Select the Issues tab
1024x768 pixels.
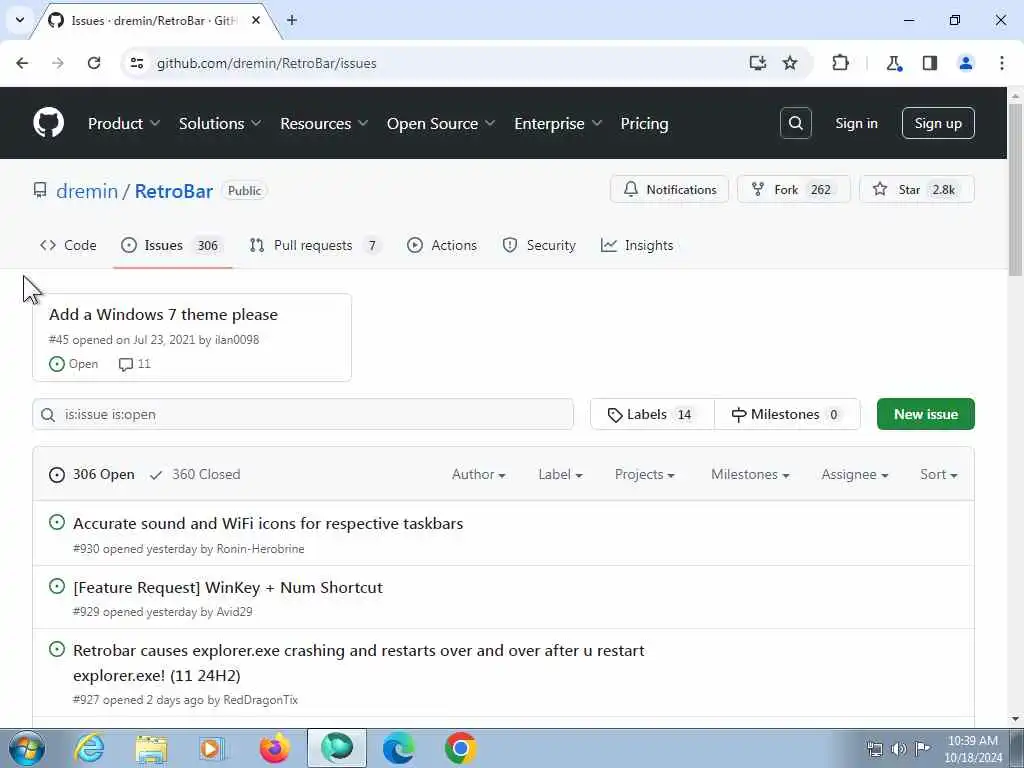point(172,246)
